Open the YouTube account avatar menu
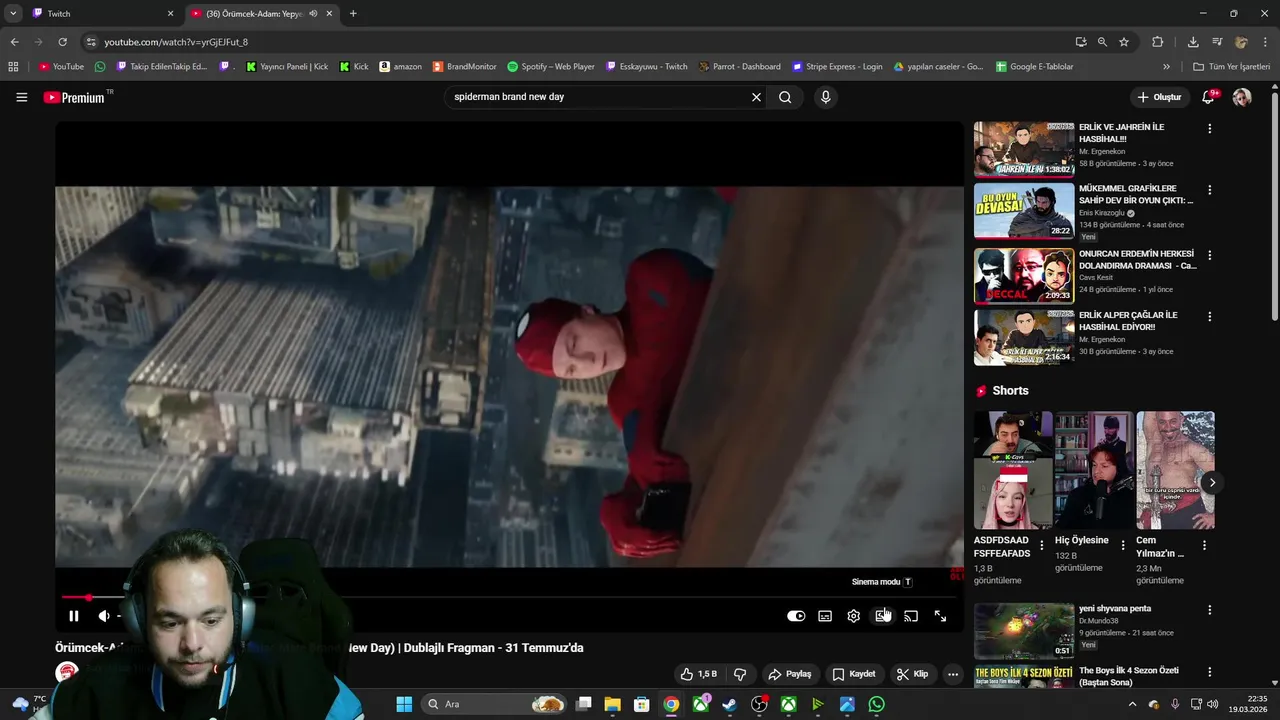Viewport: 1280px width, 720px height. 1242,97
